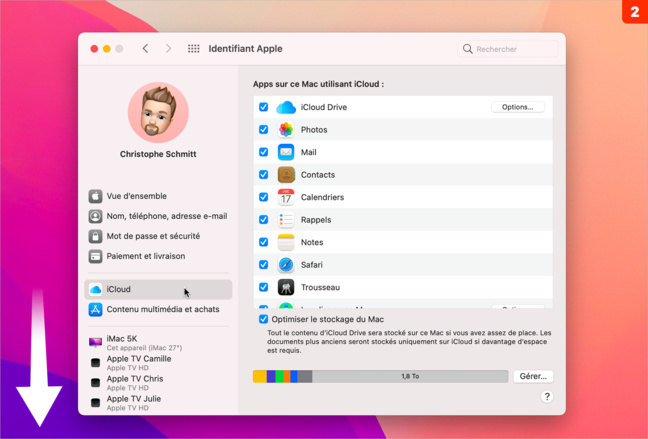Show all preferences with the grid icon
This screenshot has width=648, height=439.
pos(193,49)
